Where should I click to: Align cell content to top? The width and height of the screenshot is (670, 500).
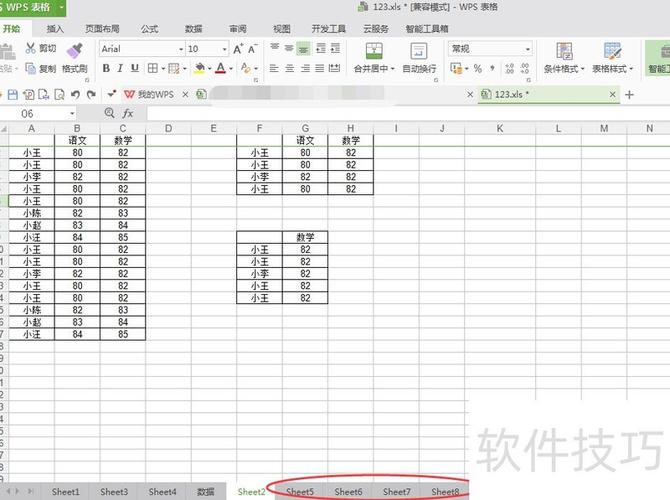274,48
